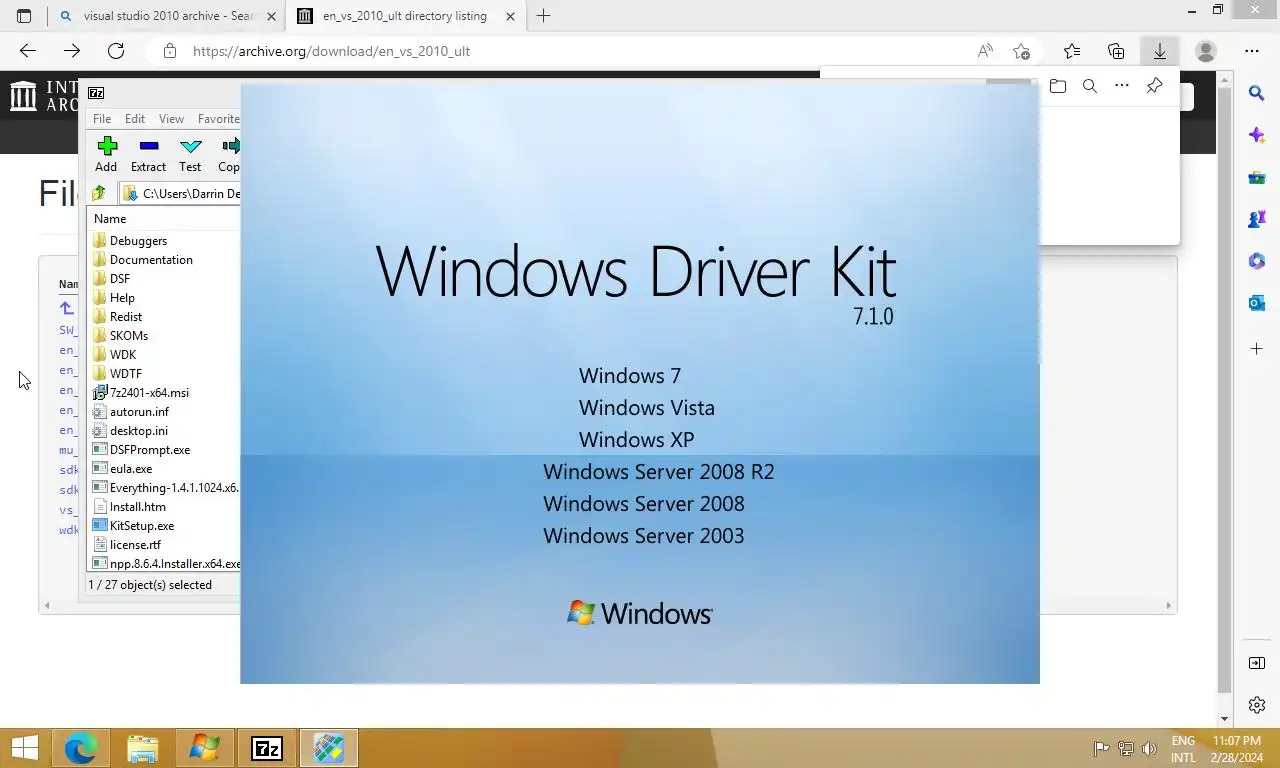The height and width of the screenshot is (768, 1280).
Task: Click the Add button in 7-Zip toolbar
Action: (106, 154)
